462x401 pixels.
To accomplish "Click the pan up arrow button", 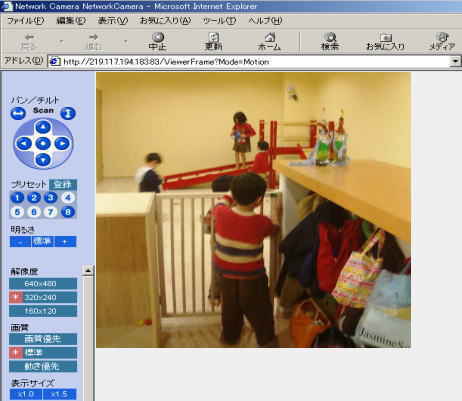I will pos(43,127).
